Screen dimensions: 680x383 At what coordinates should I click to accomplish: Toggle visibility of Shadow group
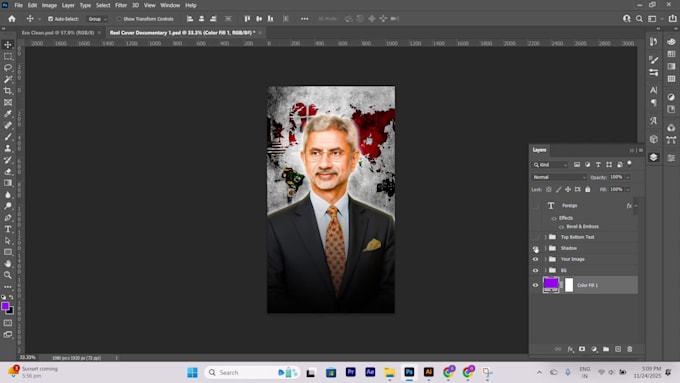tap(536, 248)
